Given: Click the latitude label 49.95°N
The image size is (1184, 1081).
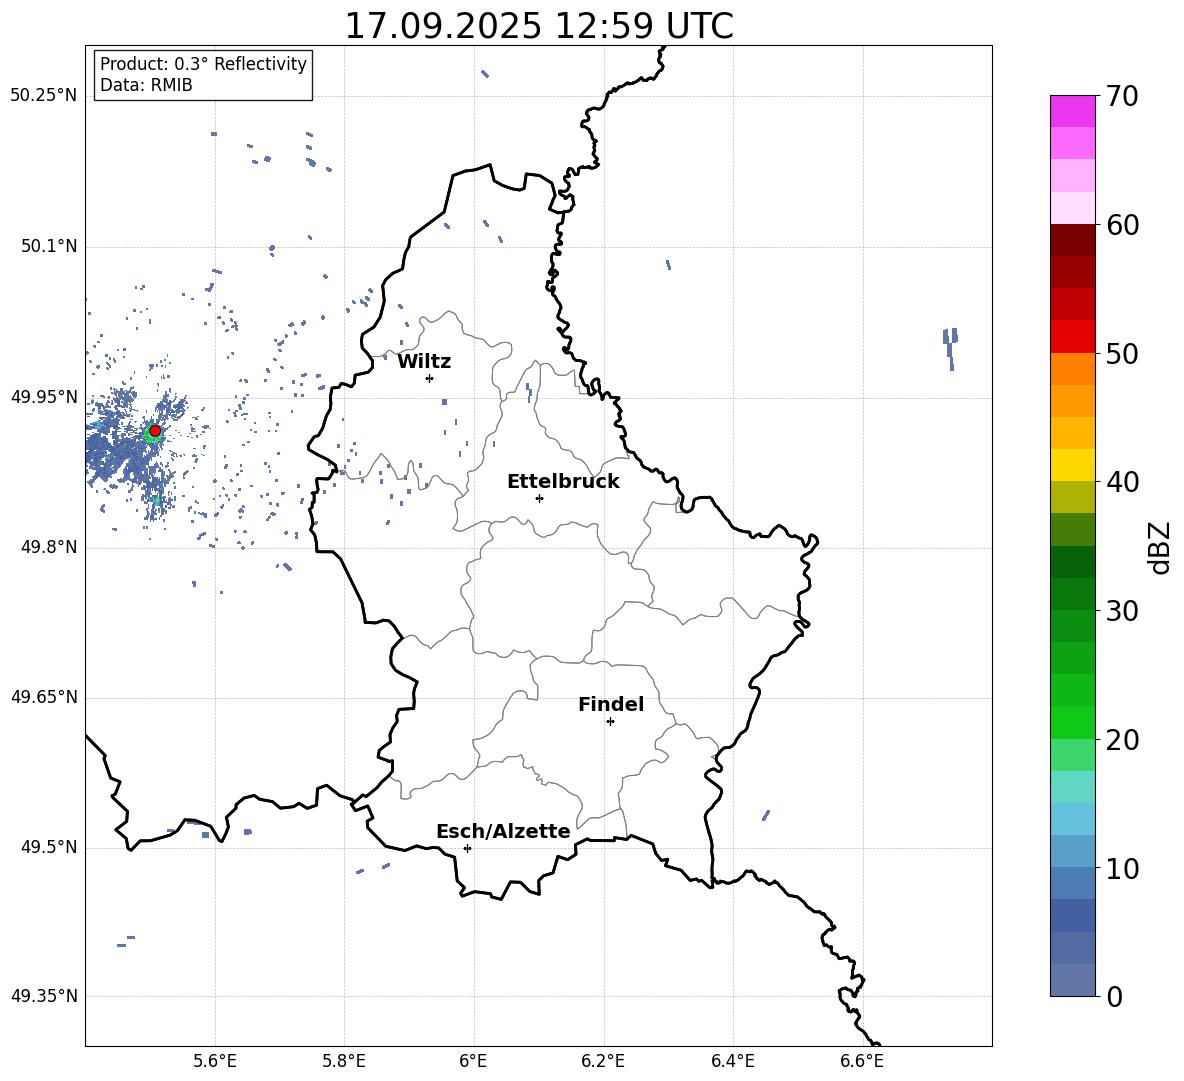Looking at the screenshot, I should (44, 397).
